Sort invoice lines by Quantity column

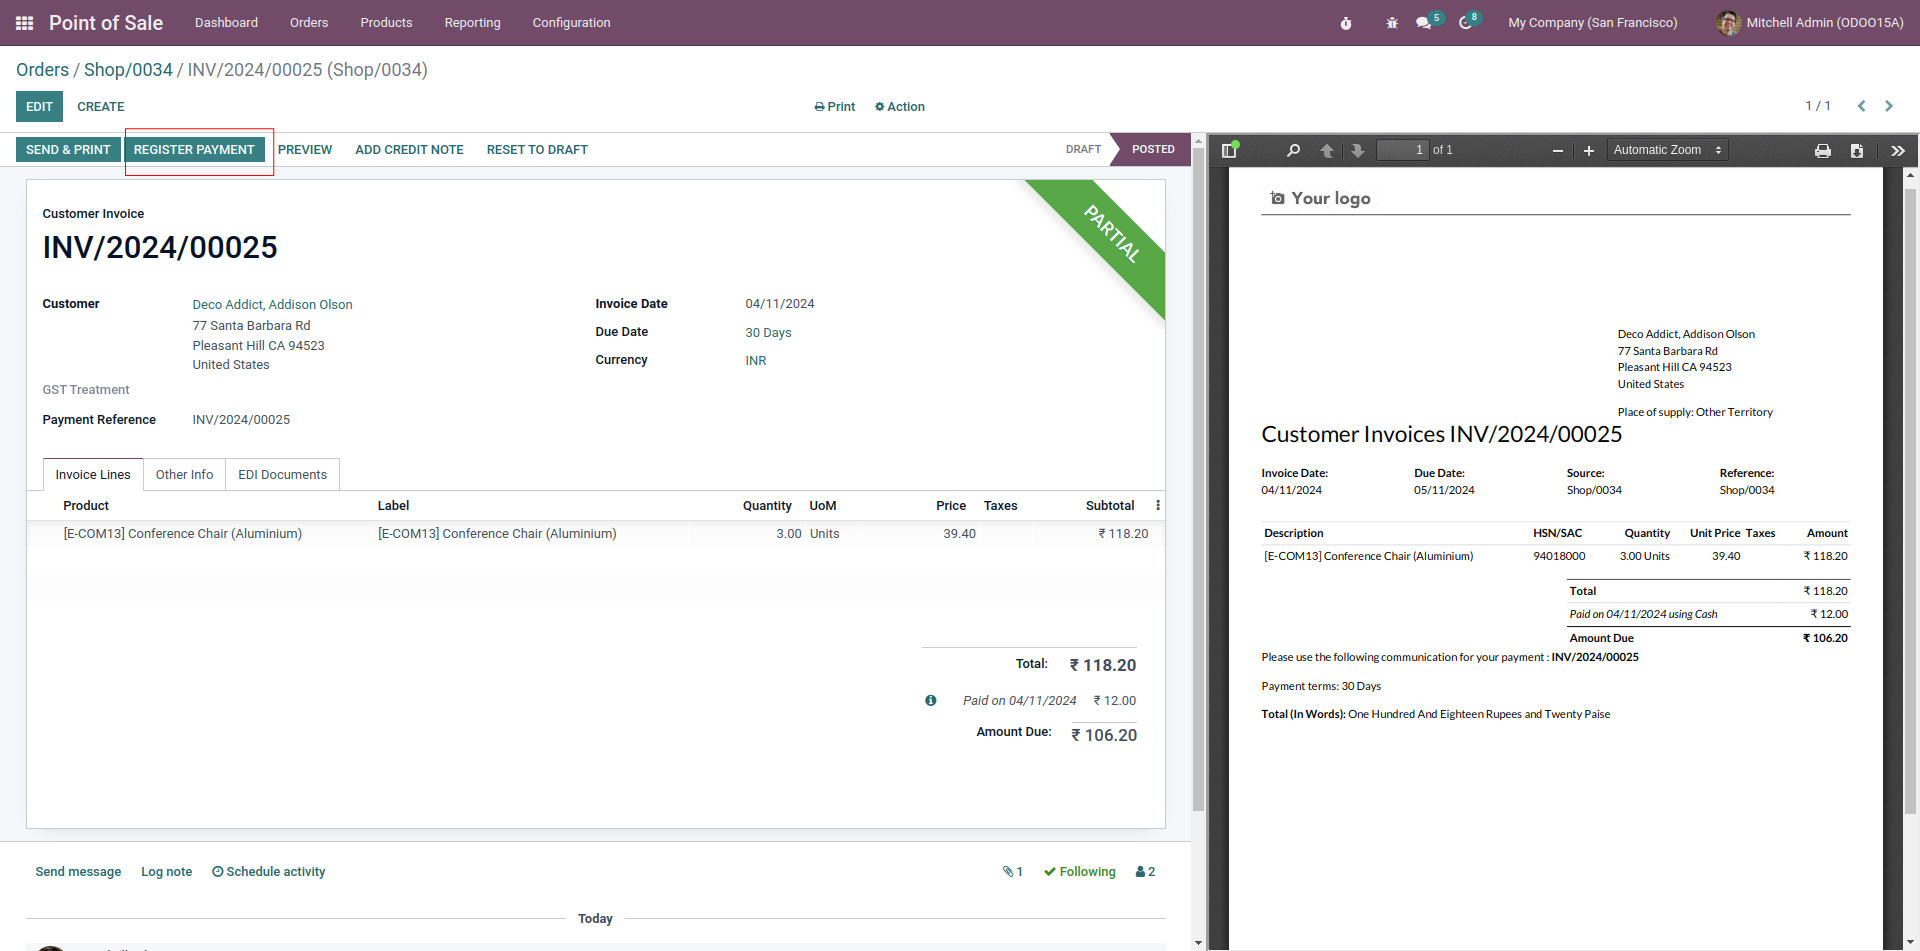767,506
